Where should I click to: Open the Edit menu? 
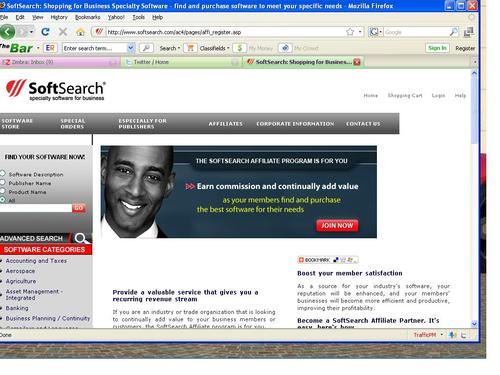pyautogui.click(x=20, y=17)
